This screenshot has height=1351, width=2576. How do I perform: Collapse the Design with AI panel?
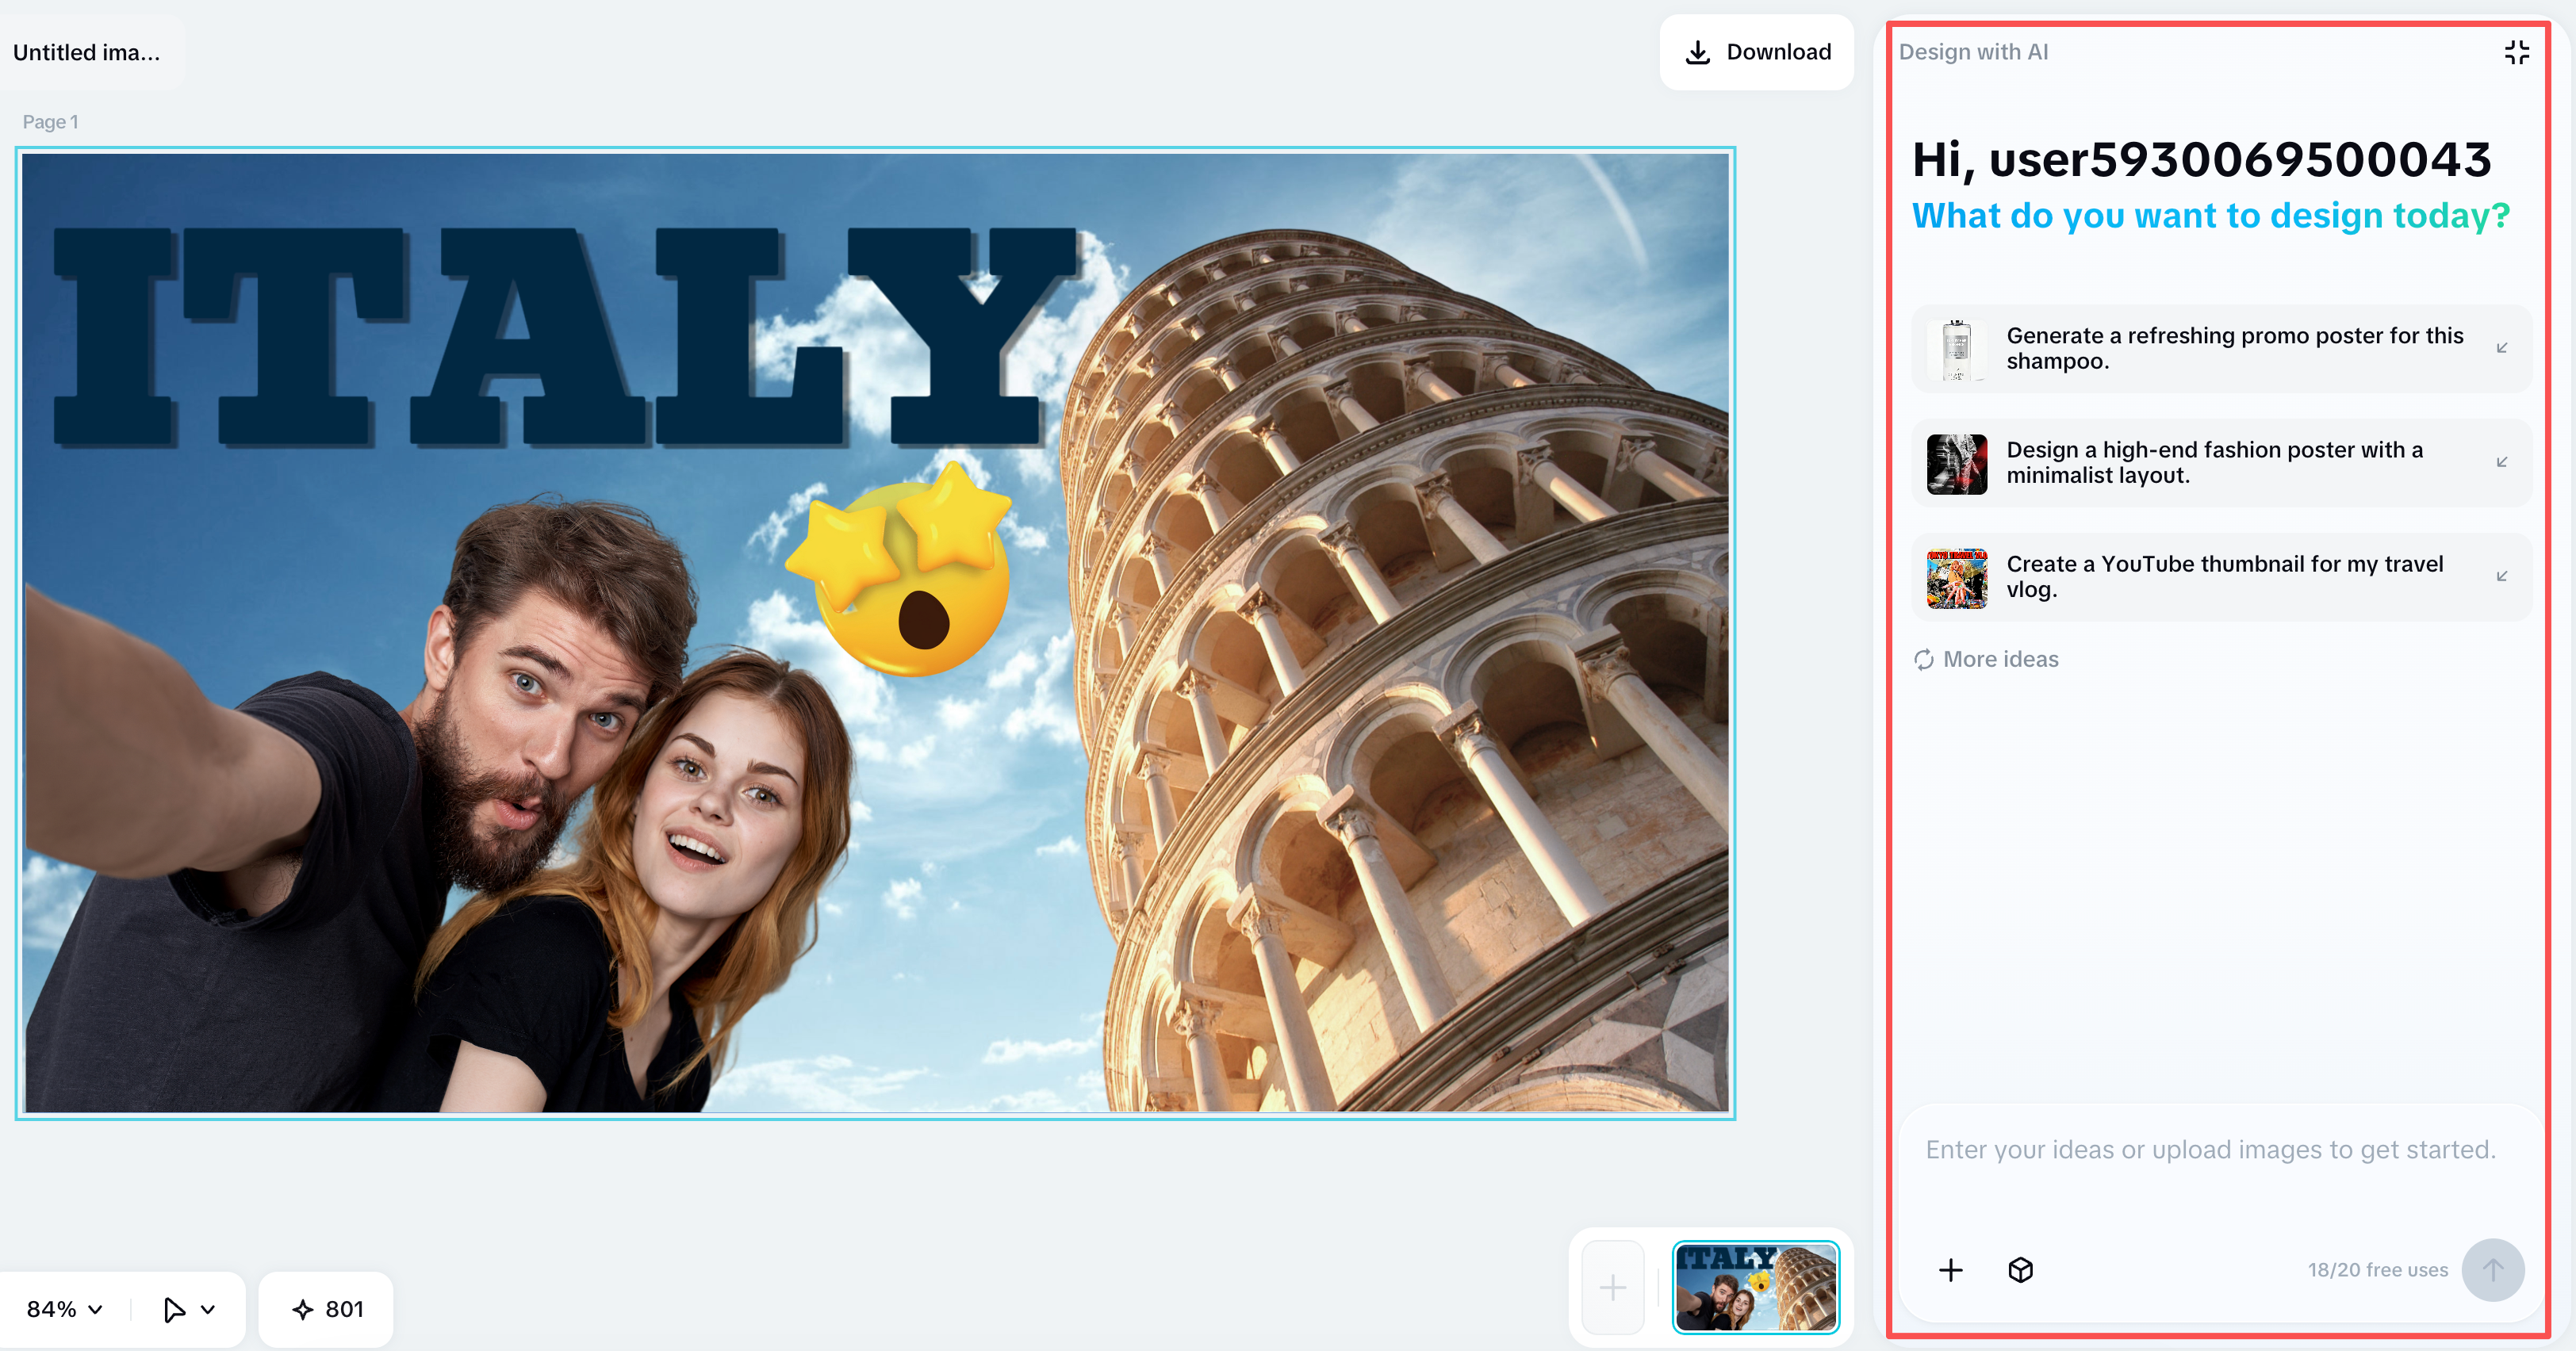pyautogui.click(x=2517, y=52)
